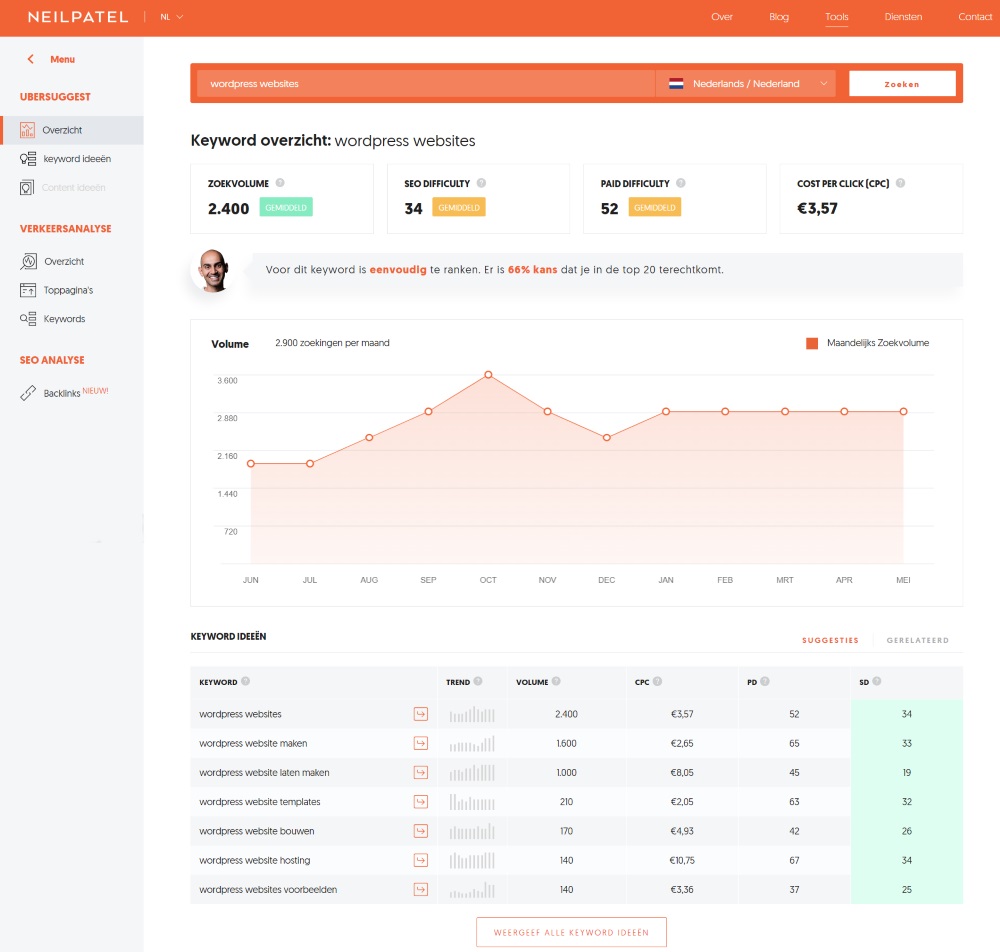Click the Cost Per Click help icon

pos(901,183)
